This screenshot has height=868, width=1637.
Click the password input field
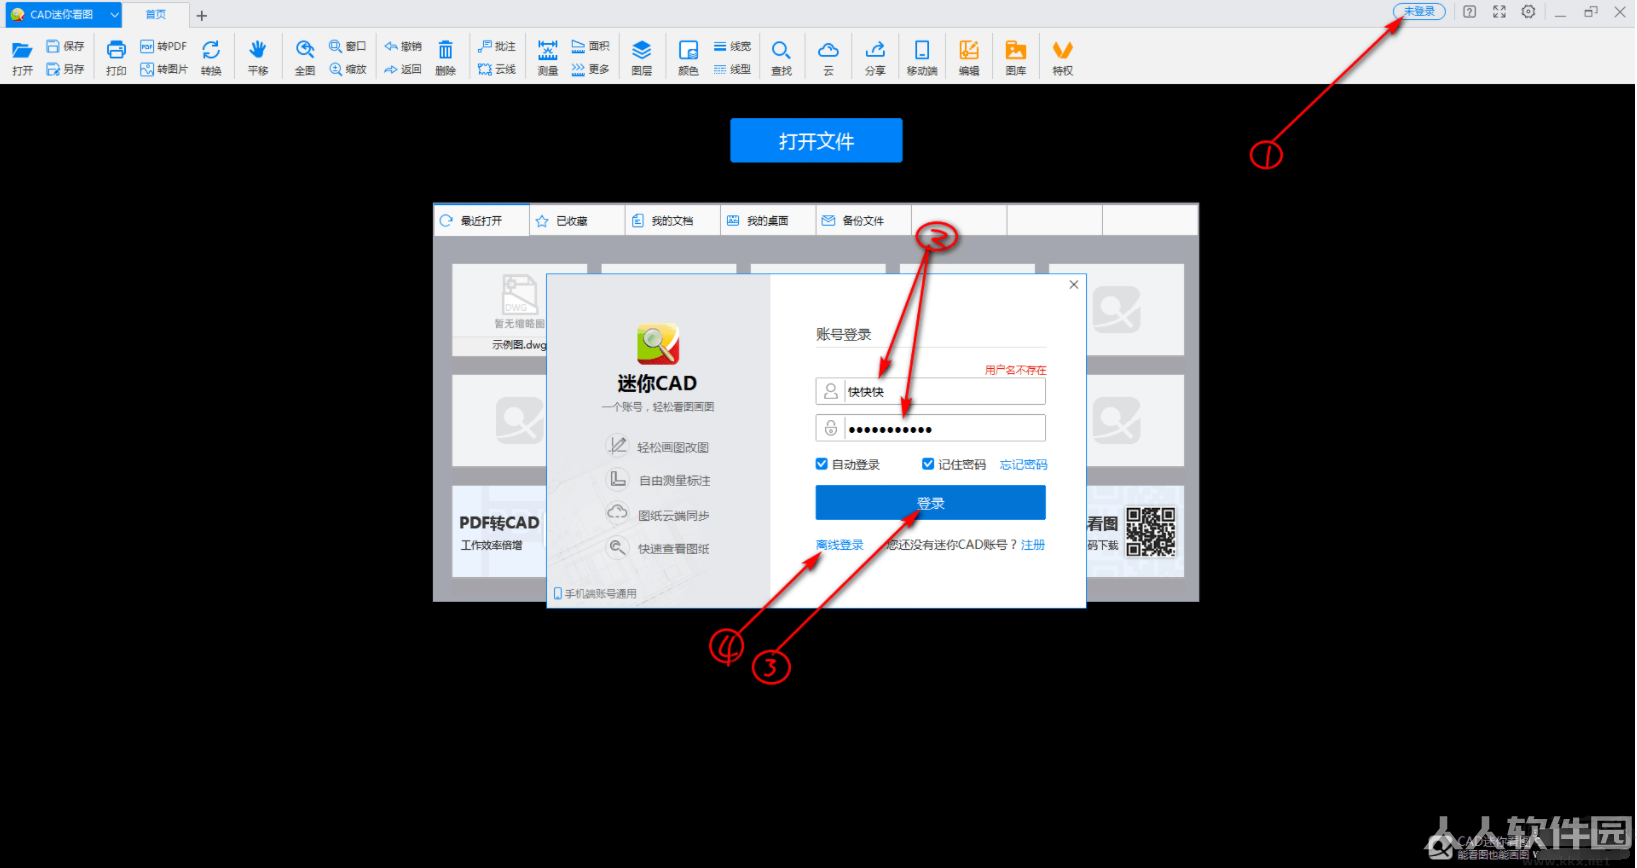[930, 428]
